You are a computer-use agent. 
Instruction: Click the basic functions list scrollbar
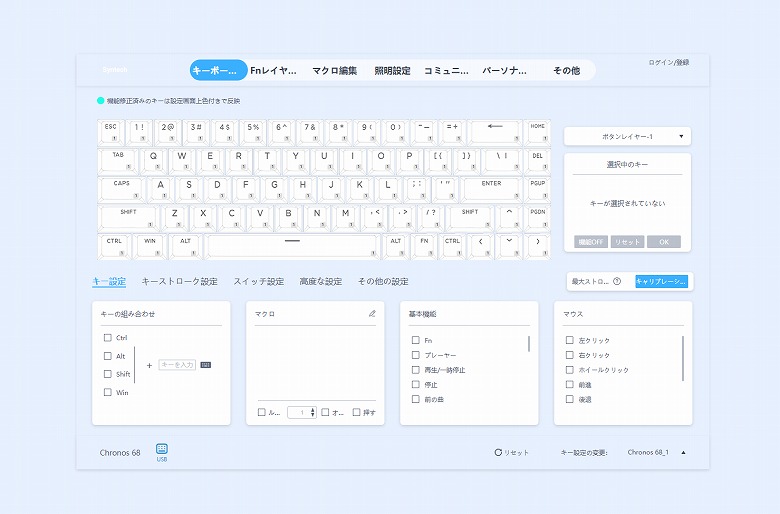529,343
